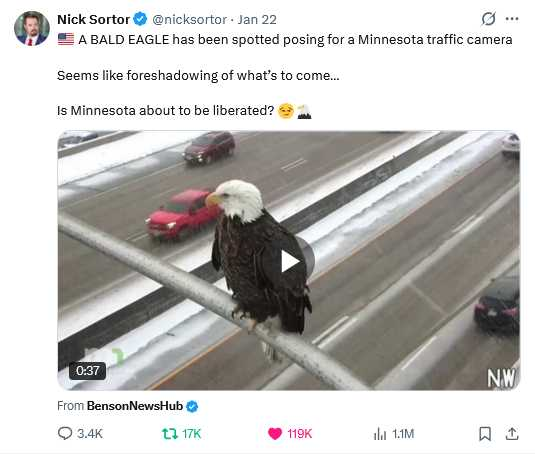Screen dimensions: 535x454
Task: Repost this tweet with retweet icon
Action: coord(170,434)
